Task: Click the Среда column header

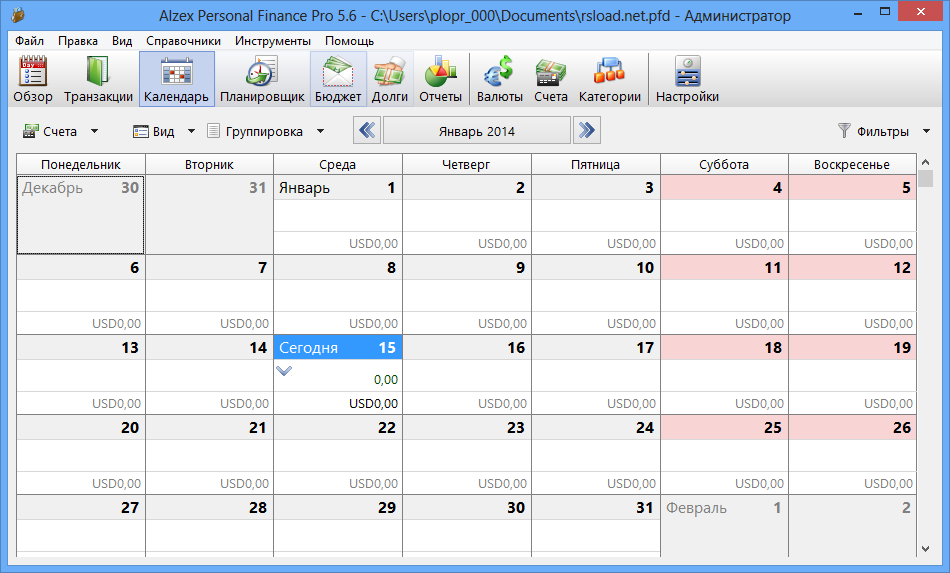Action: tap(338, 164)
